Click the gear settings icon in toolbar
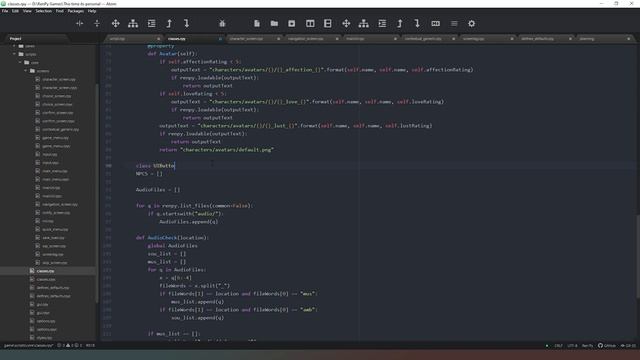The width and height of the screenshot is (640, 360). [471, 23]
